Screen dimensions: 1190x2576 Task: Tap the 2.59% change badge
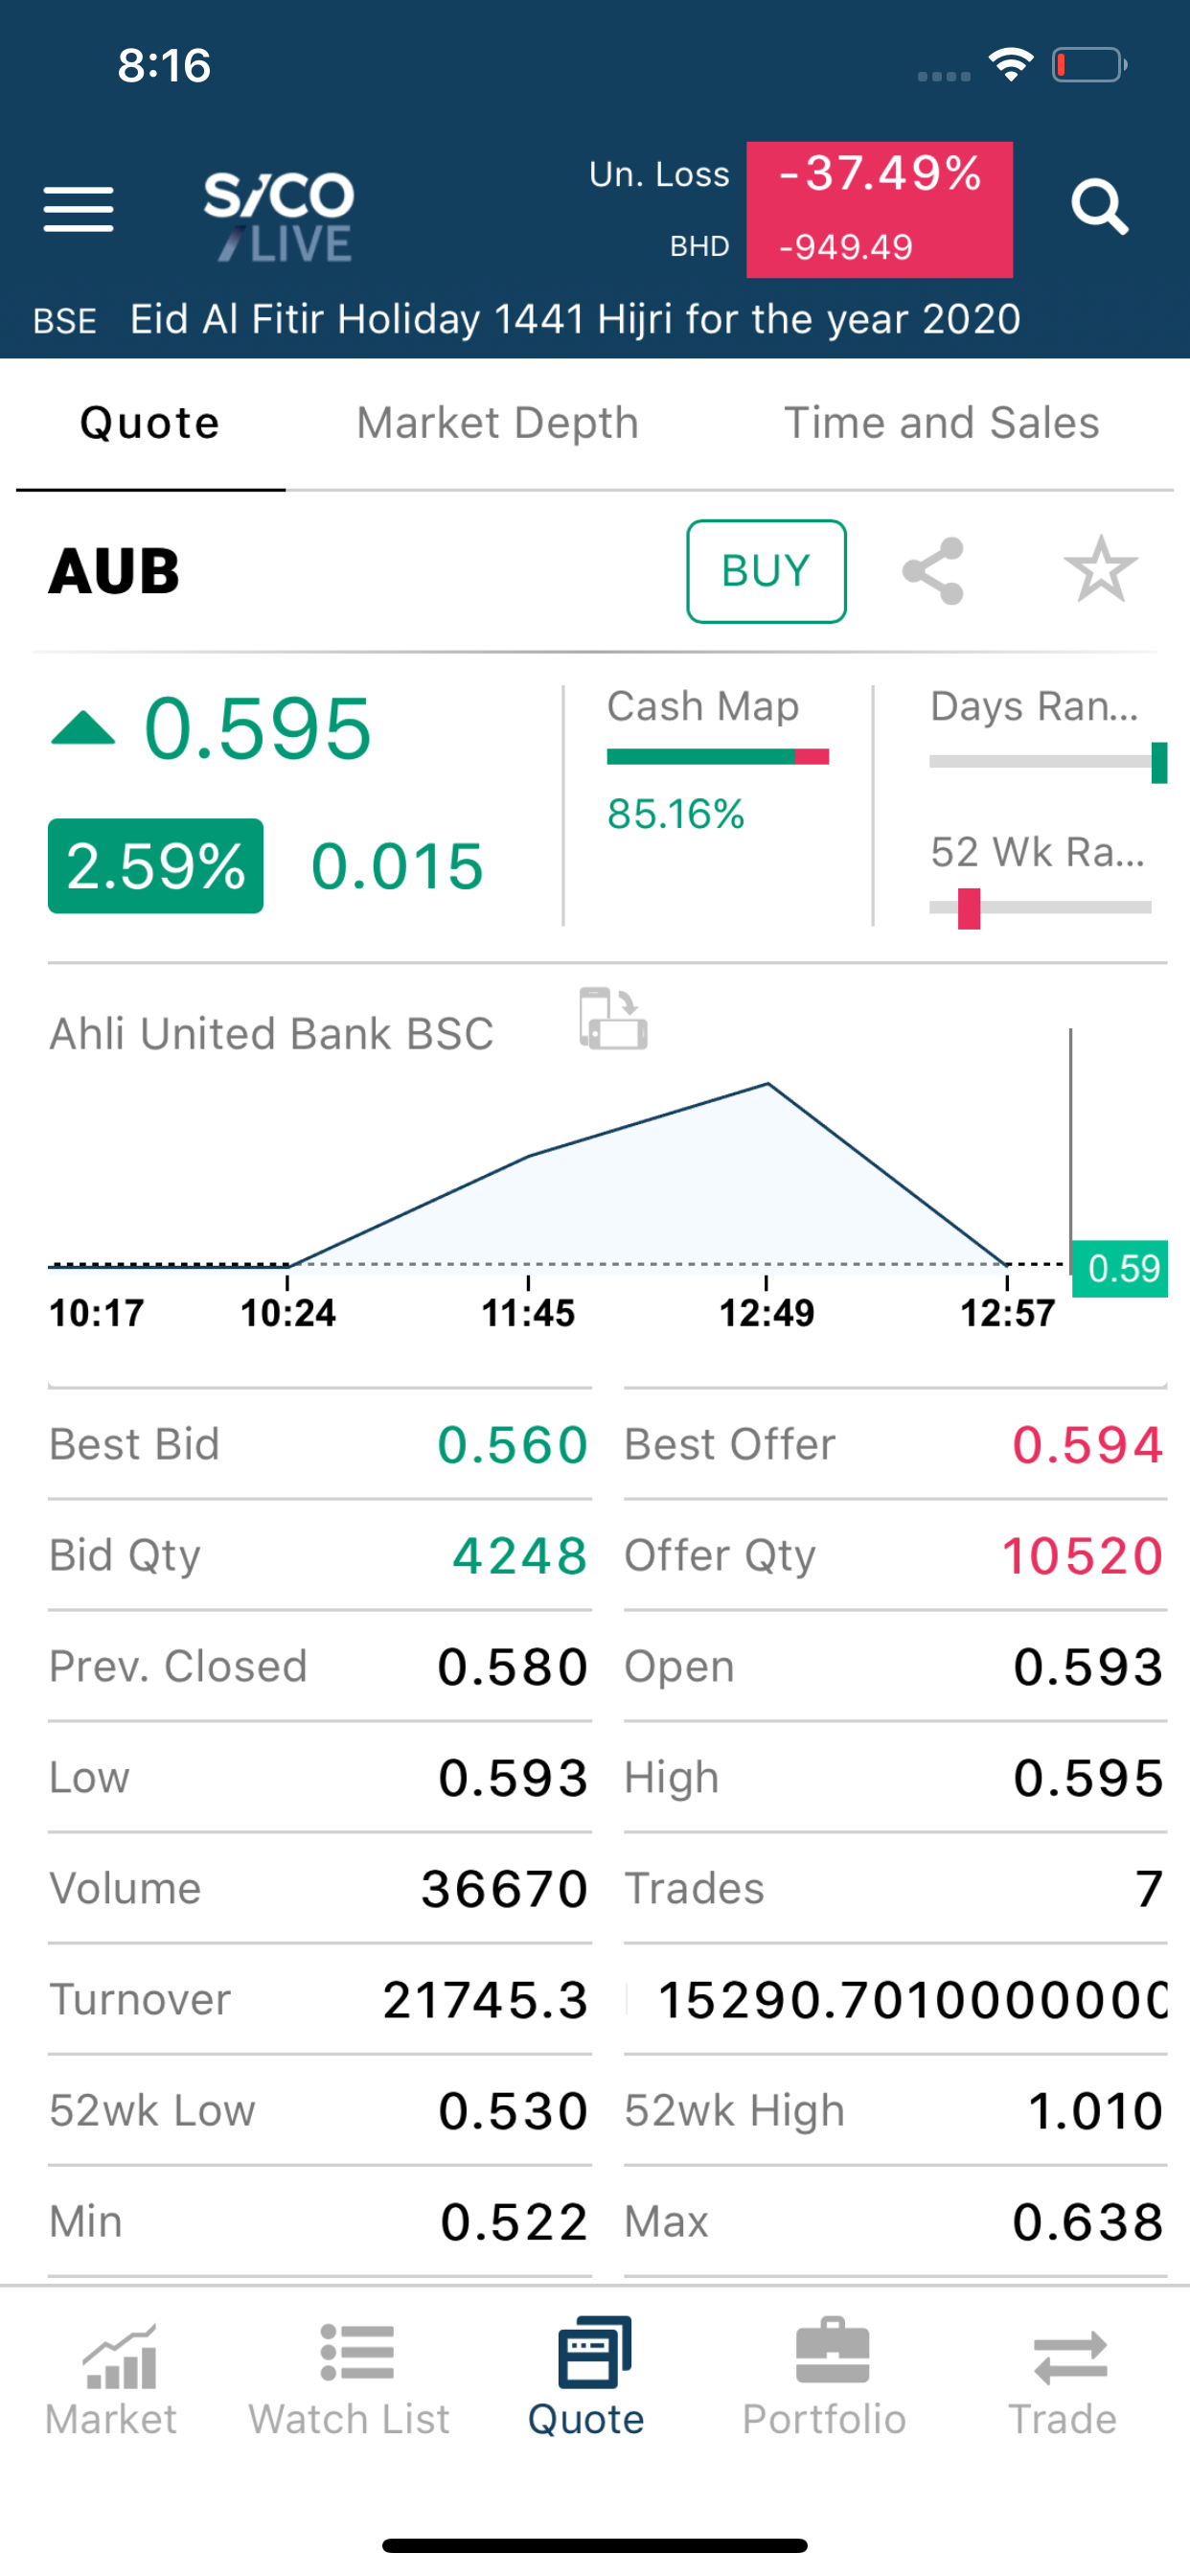coord(156,866)
